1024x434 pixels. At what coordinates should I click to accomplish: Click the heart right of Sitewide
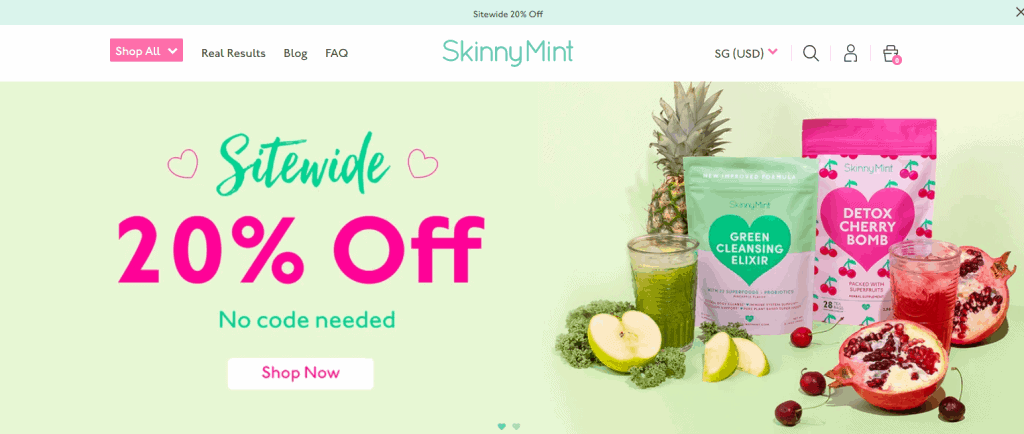(x=423, y=163)
